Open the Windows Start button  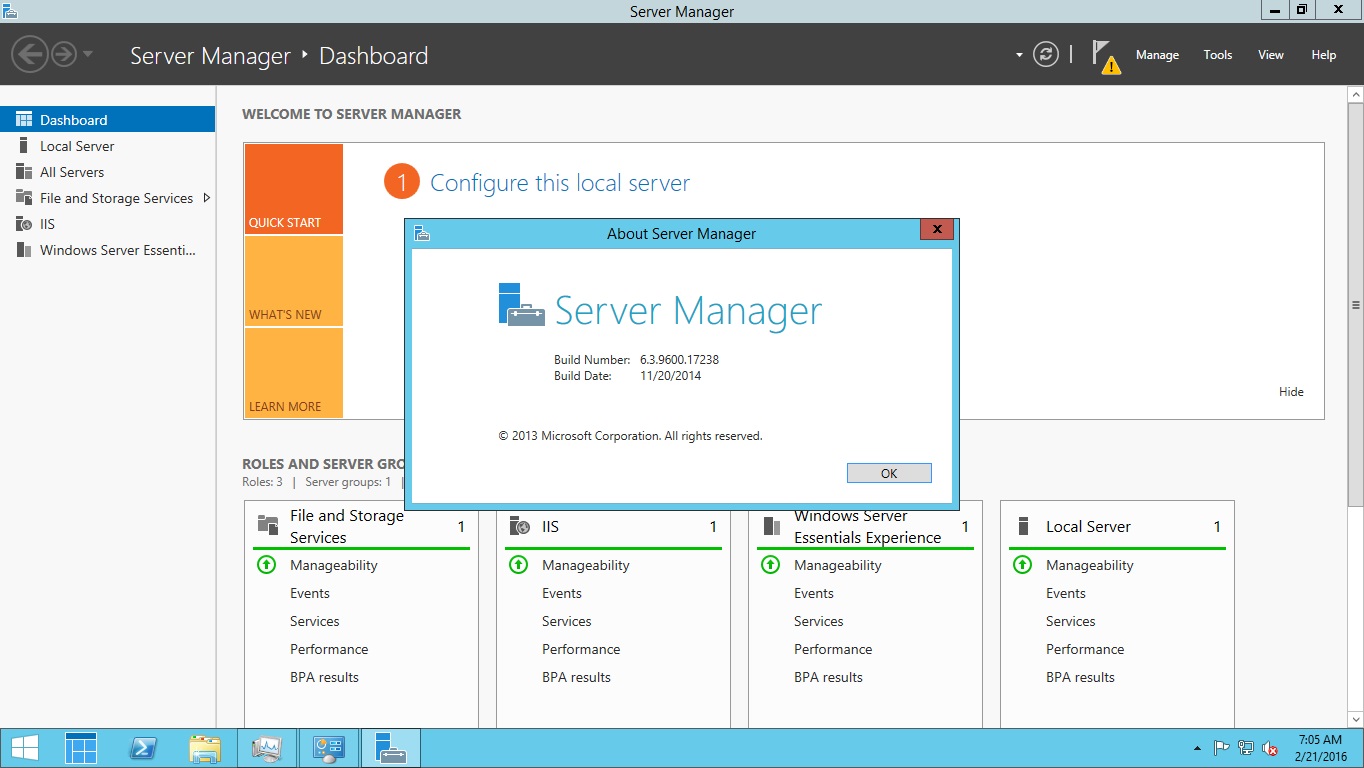click(x=25, y=748)
